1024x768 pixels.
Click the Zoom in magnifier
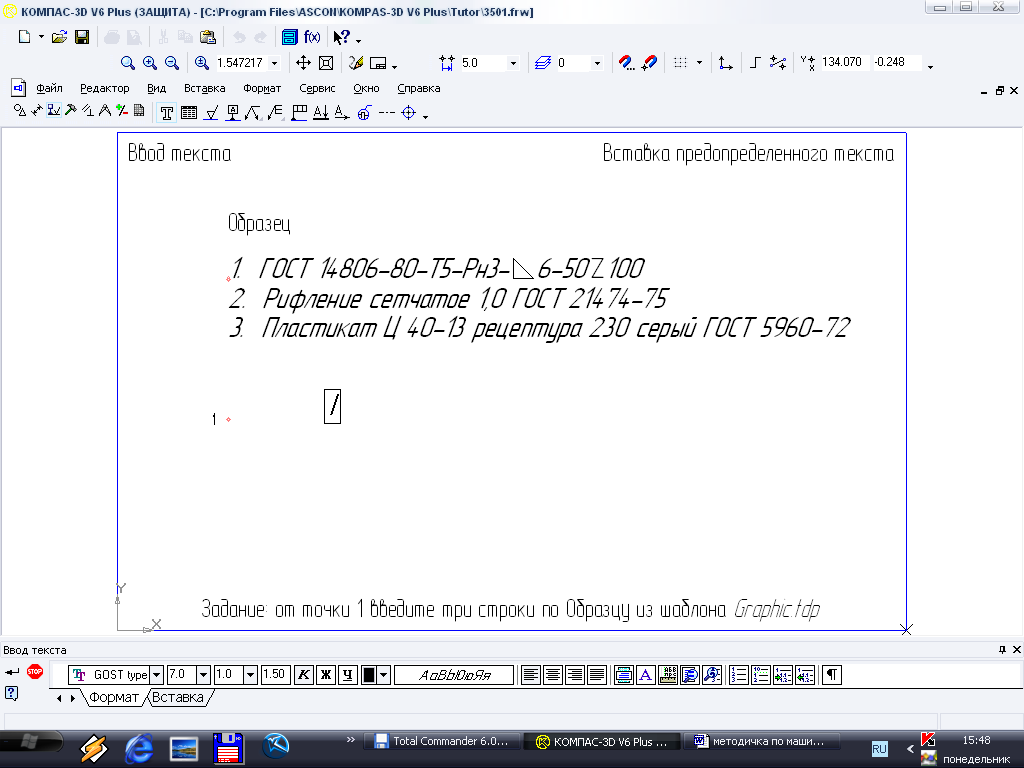(x=150, y=63)
